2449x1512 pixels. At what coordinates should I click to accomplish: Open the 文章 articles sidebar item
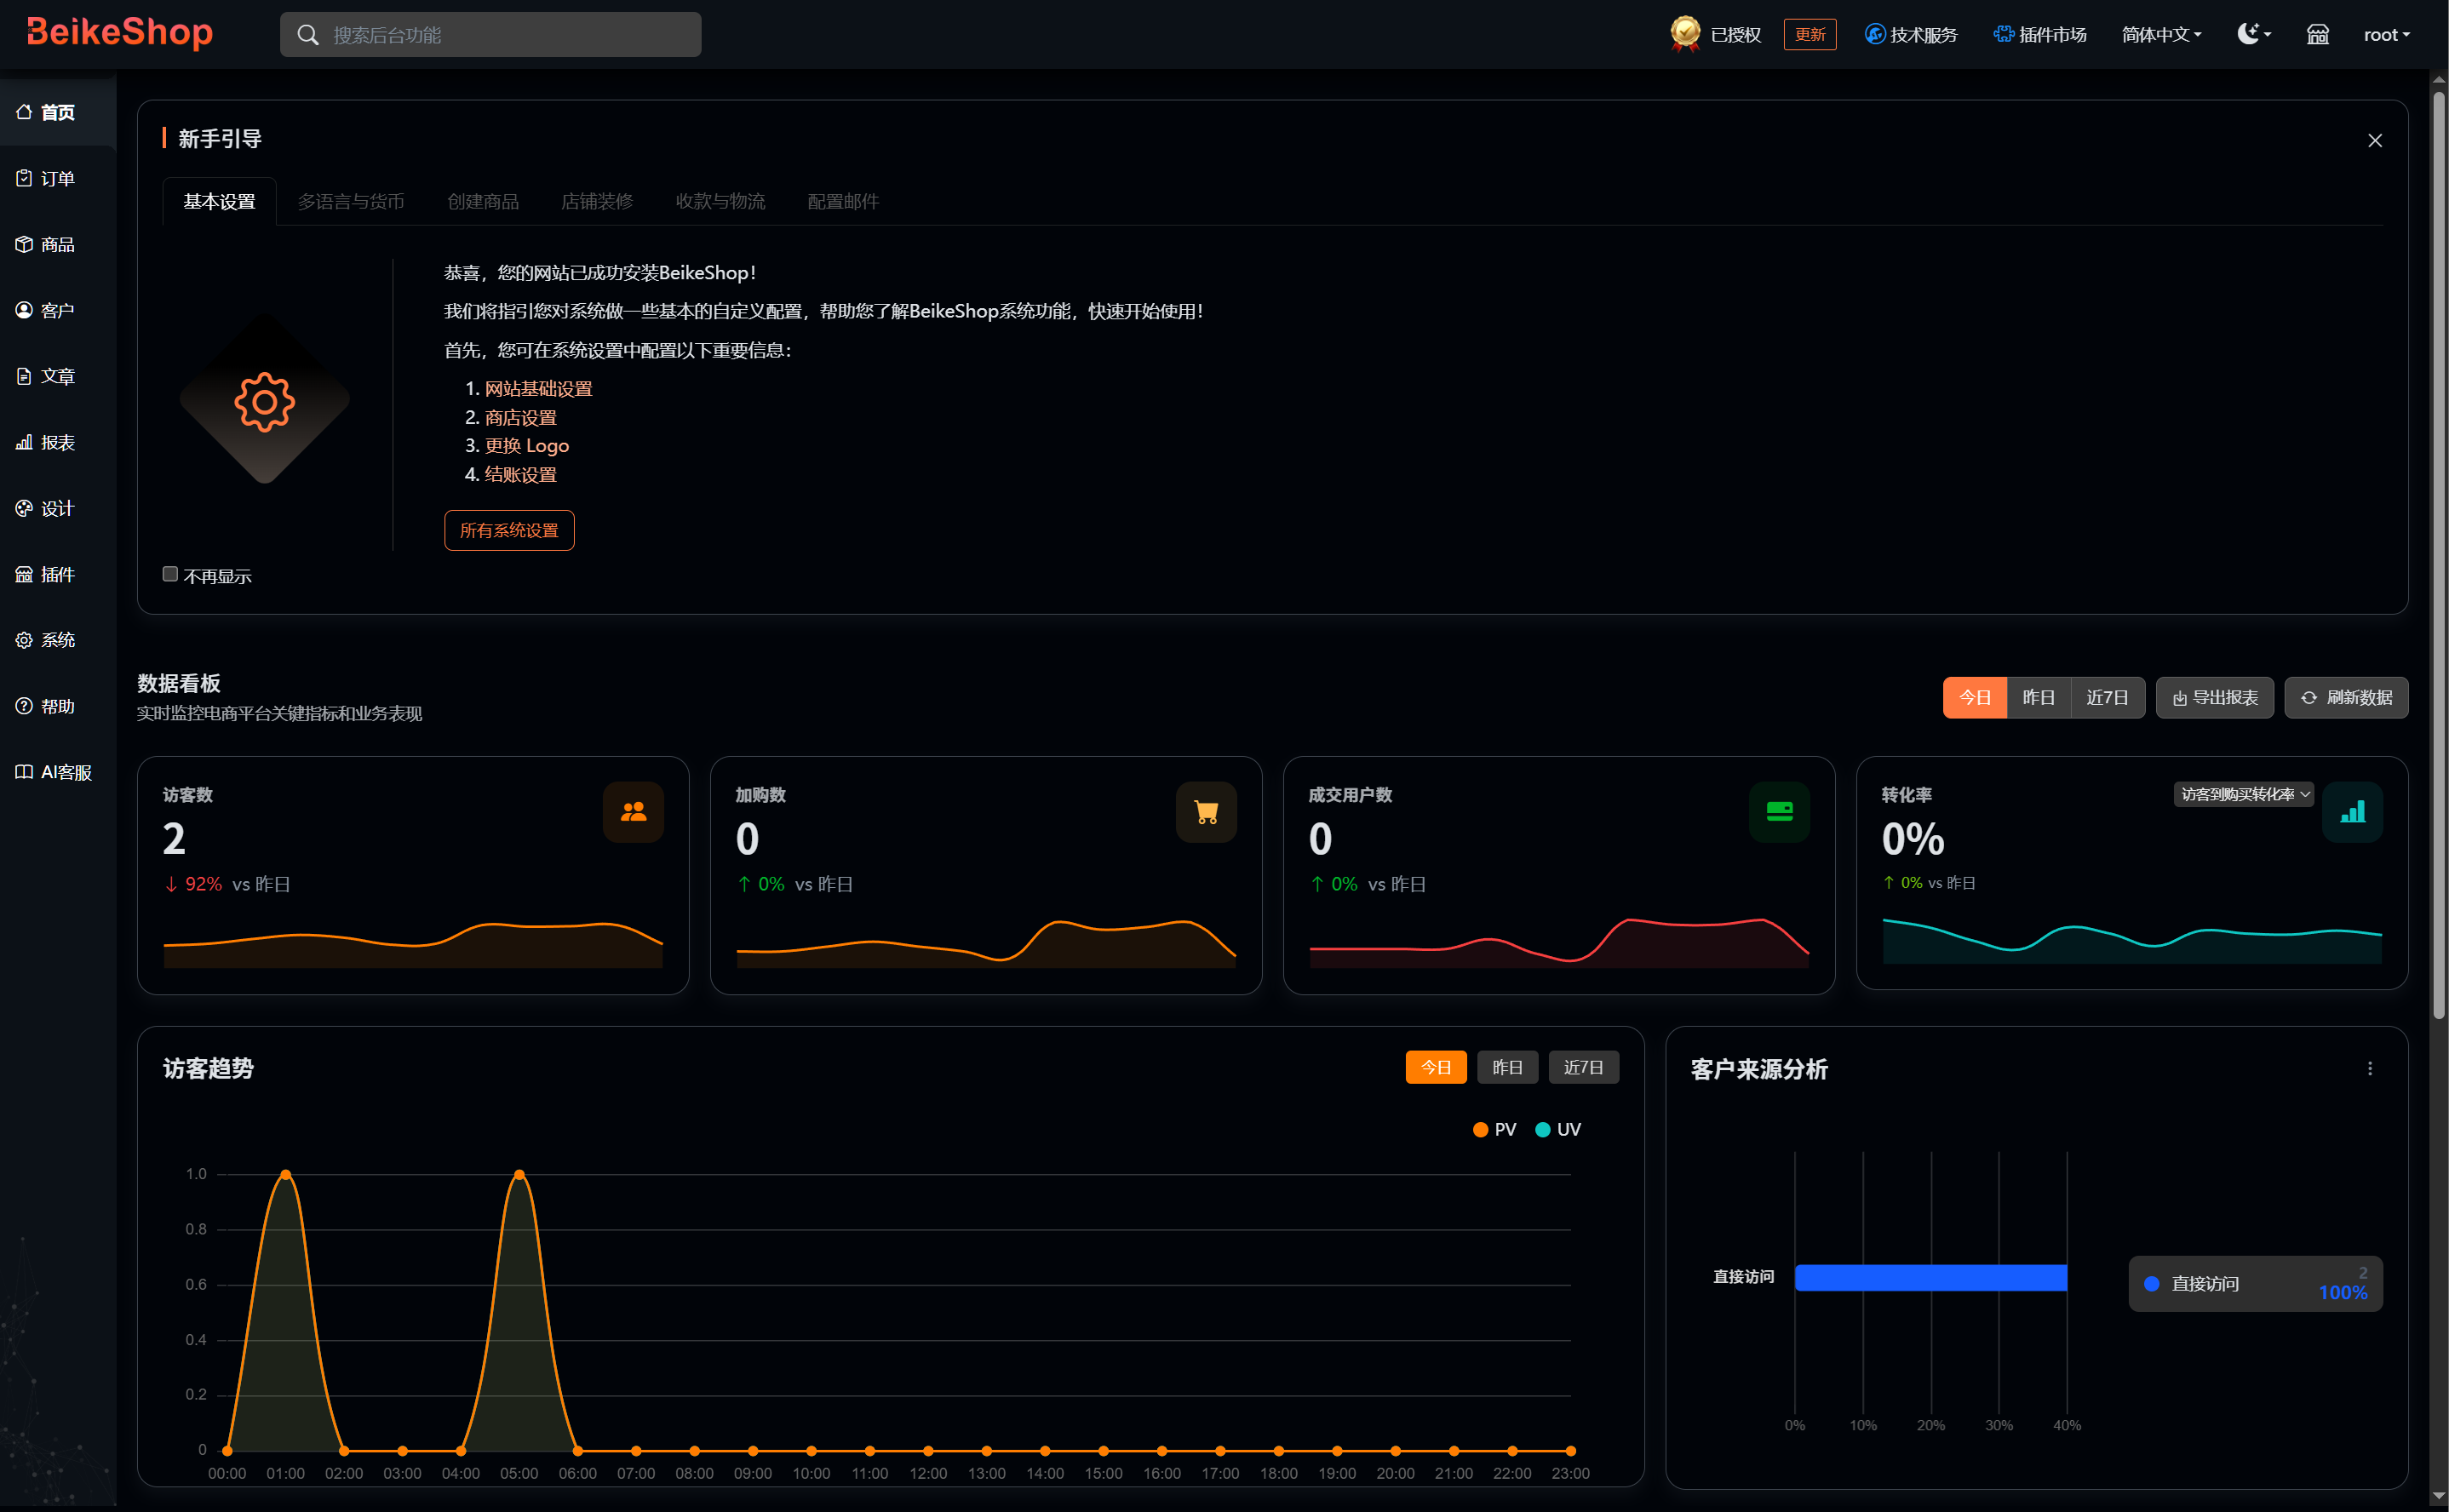point(58,376)
